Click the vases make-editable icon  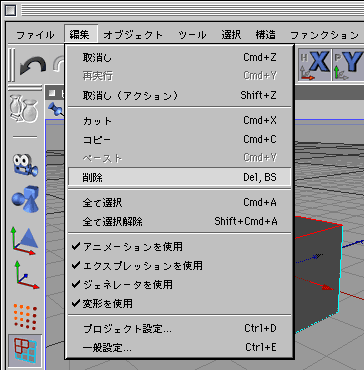(x=24, y=108)
